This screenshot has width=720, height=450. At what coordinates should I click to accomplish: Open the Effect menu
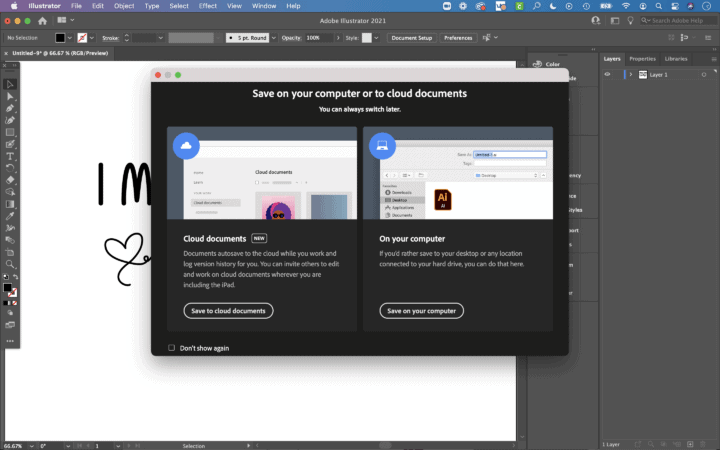tap(208, 6)
